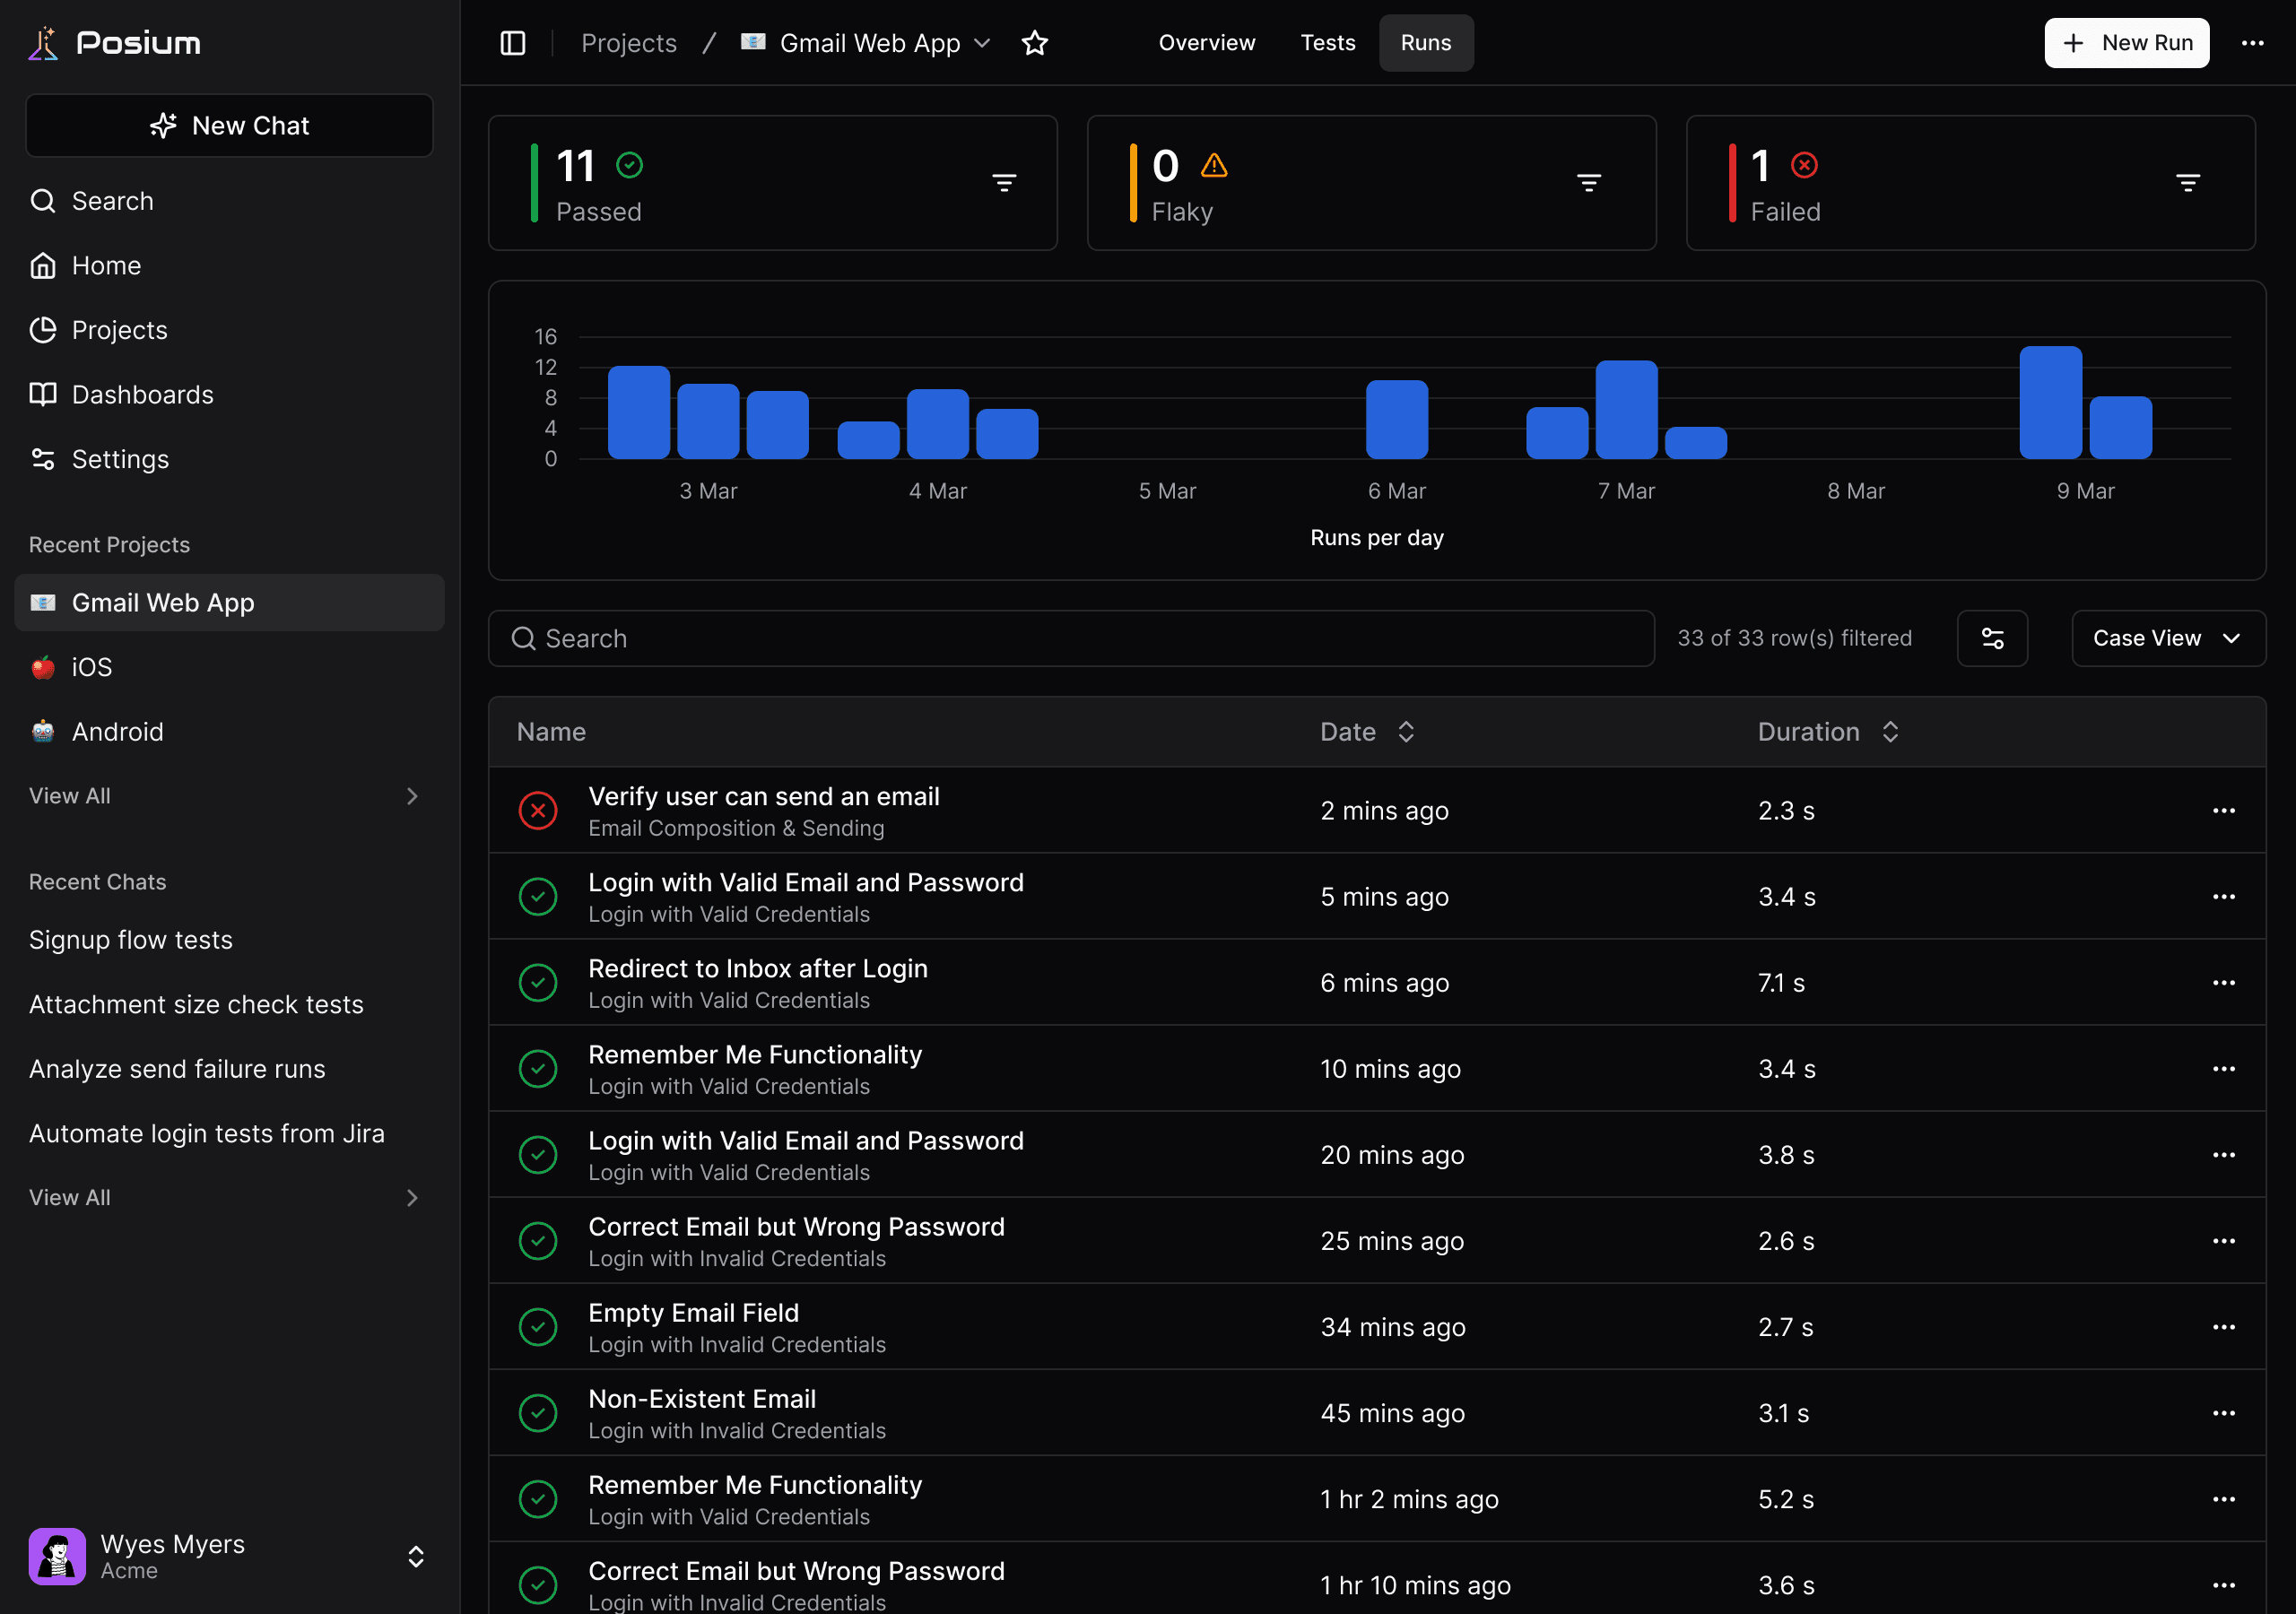Switch to the Tests tab
2296x1614 pixels.
1327,43
